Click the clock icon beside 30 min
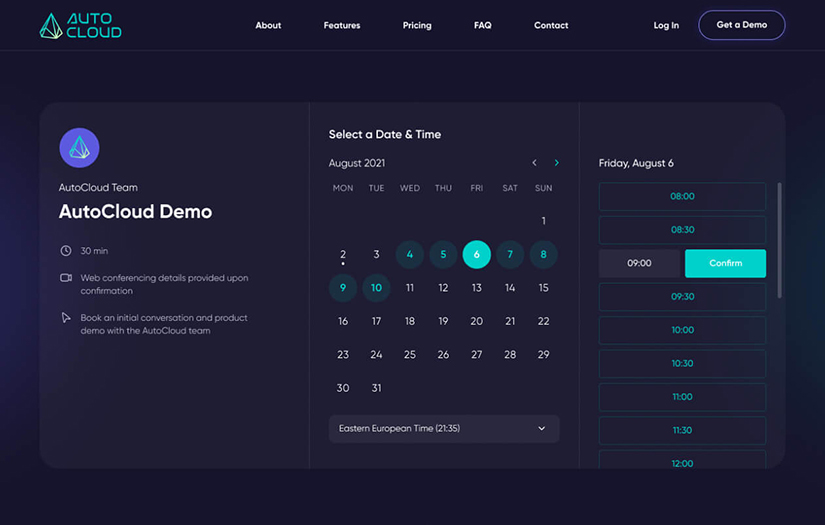The image size is (825, 525). pos(66,251)
